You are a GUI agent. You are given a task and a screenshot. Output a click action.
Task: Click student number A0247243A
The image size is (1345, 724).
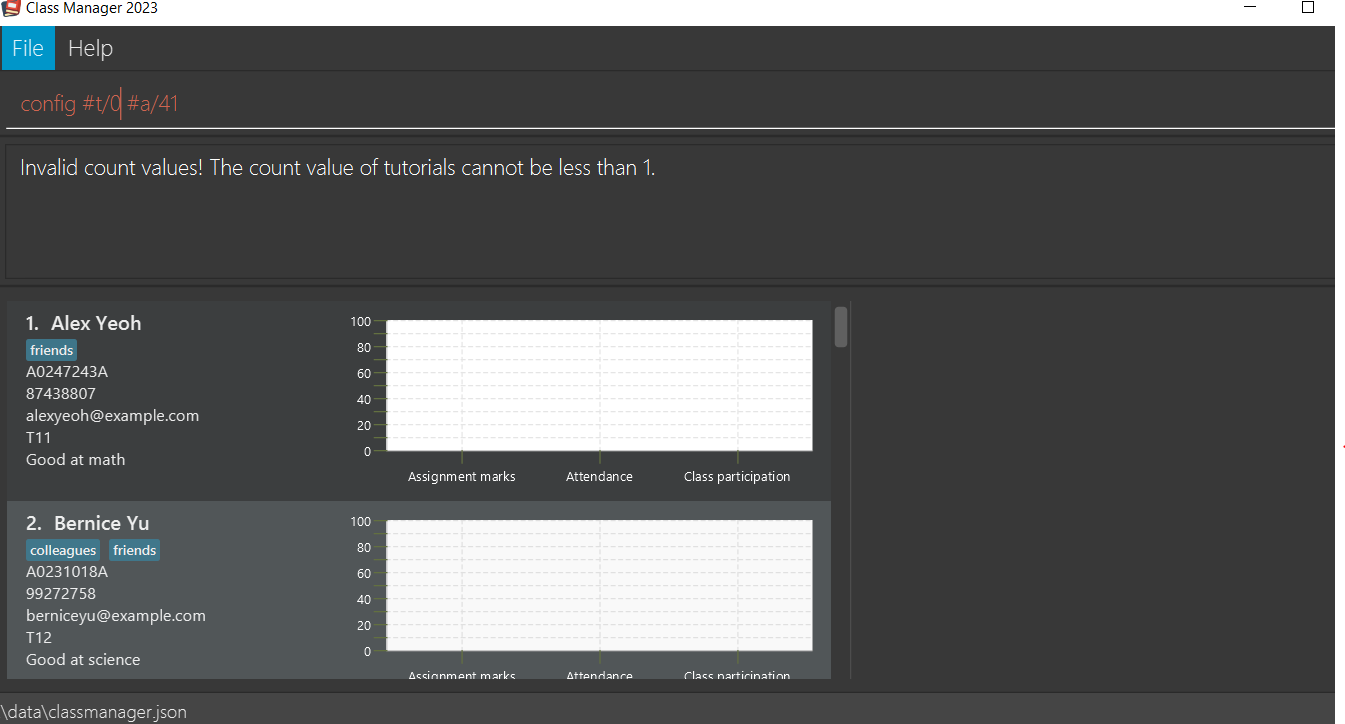tap(67, 372)
